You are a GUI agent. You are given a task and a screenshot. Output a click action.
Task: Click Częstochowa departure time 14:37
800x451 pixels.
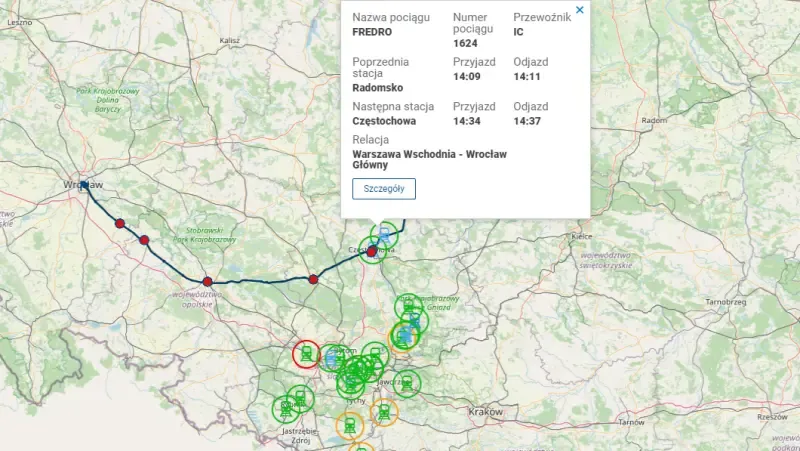pos(527,121)
